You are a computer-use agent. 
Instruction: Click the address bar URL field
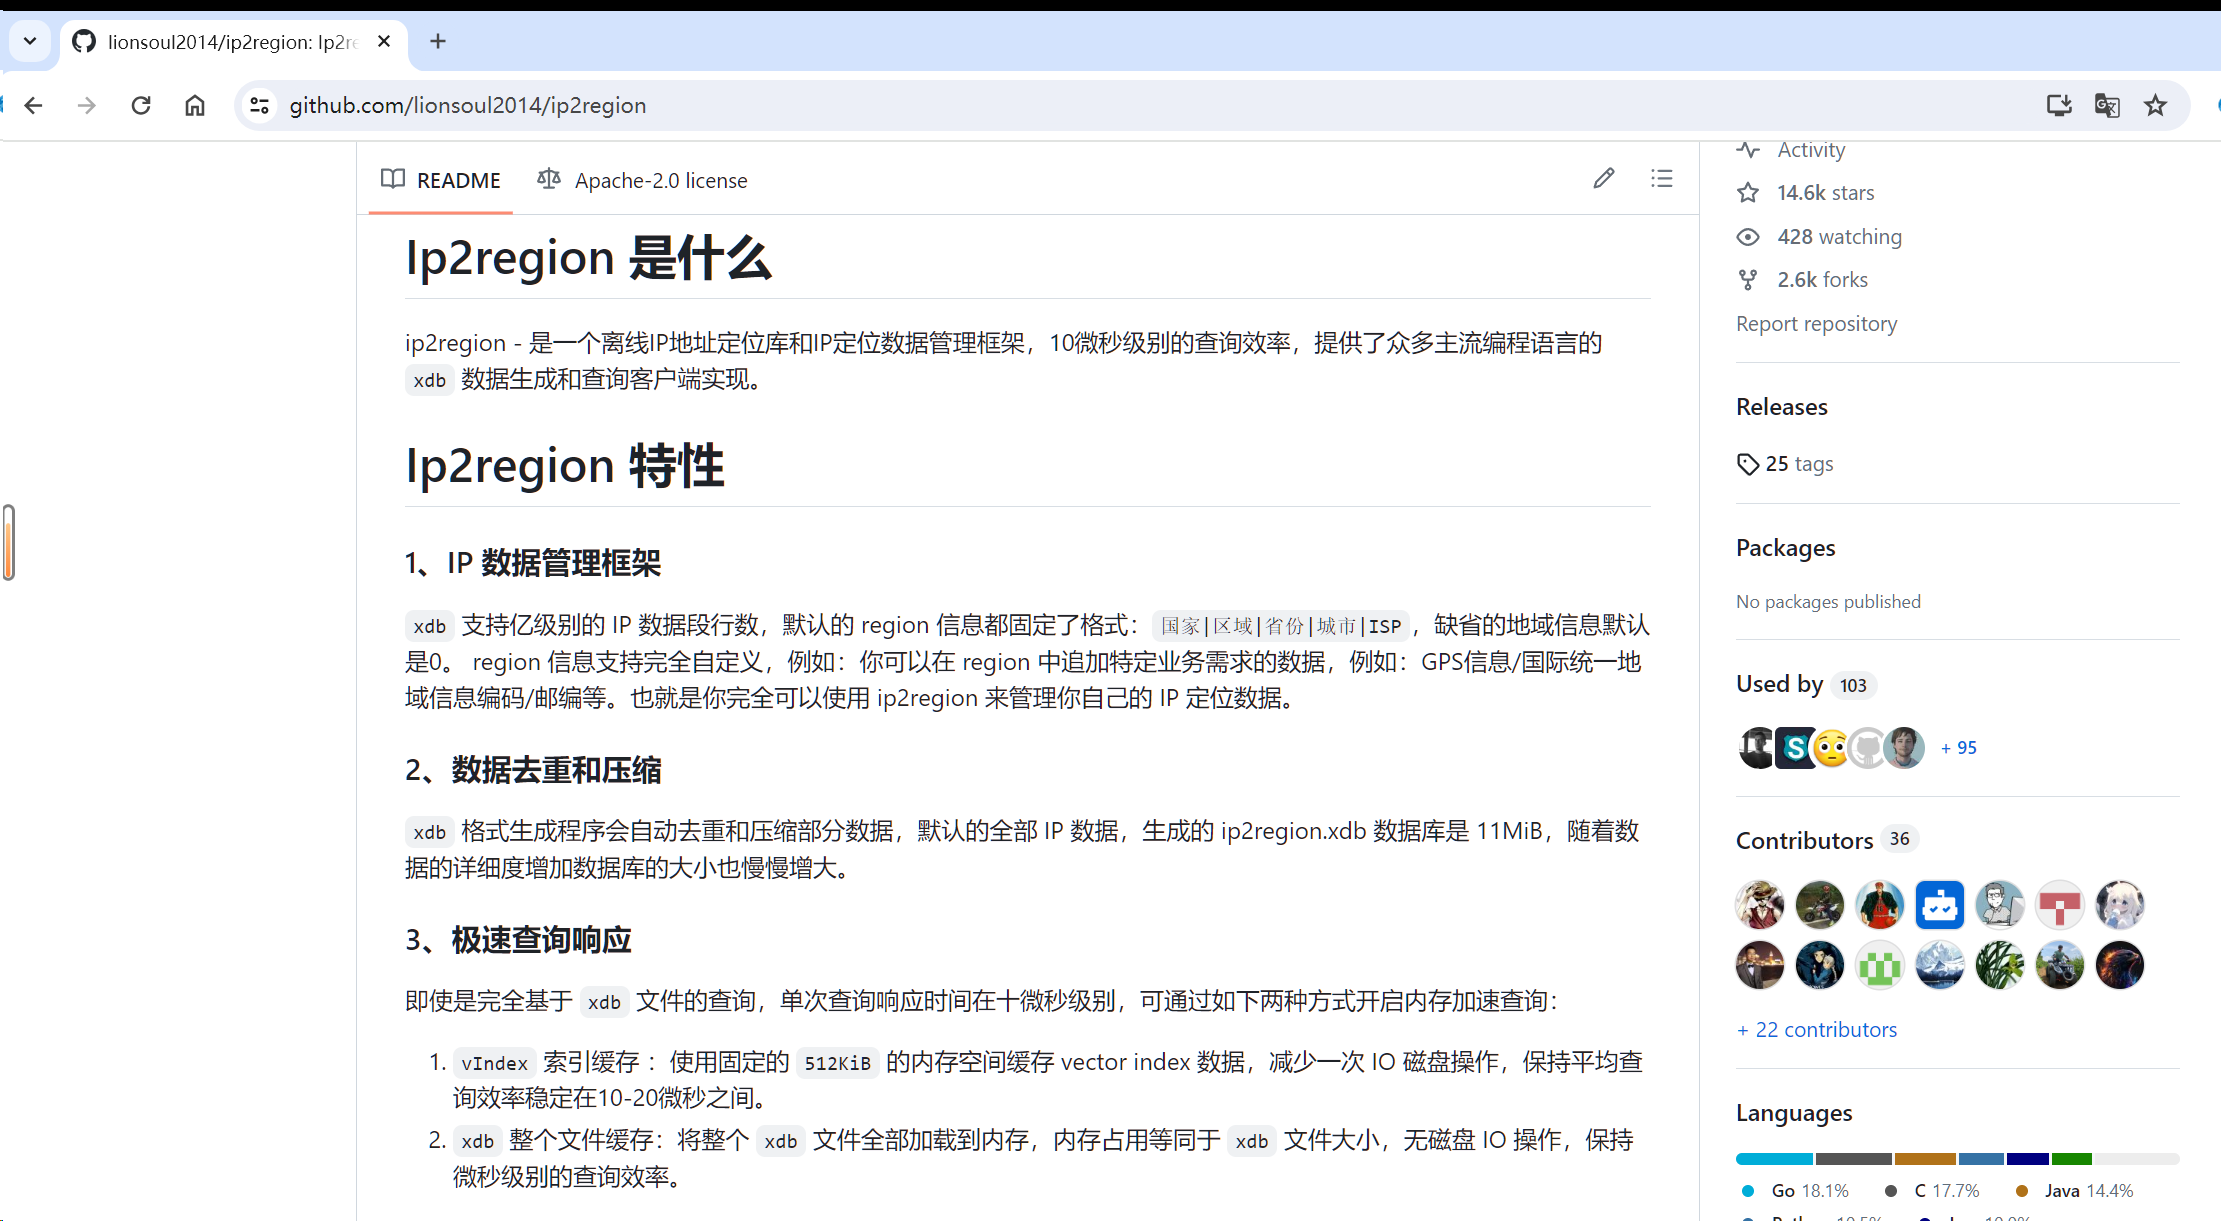[1100, 106]
